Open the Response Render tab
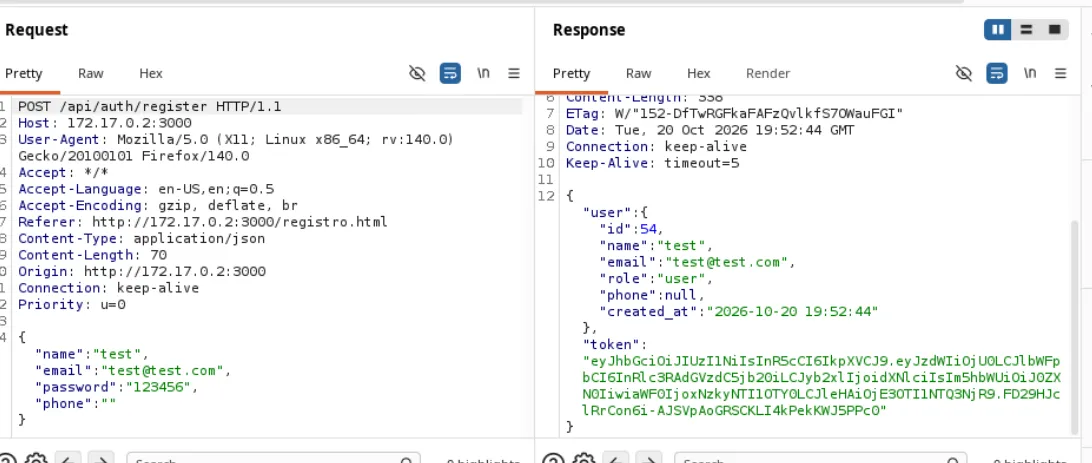The height and width of the screenshot is (463, 1092). pyautogui.click(x=768, y=73)
